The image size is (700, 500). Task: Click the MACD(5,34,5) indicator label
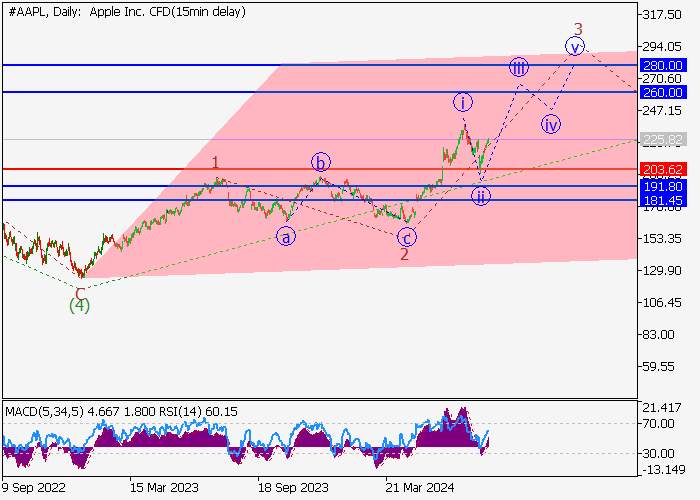(44, 411)
